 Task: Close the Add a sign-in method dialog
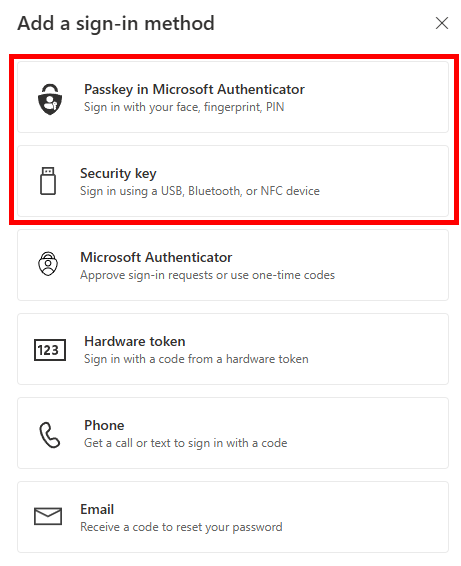coord(442,23)
